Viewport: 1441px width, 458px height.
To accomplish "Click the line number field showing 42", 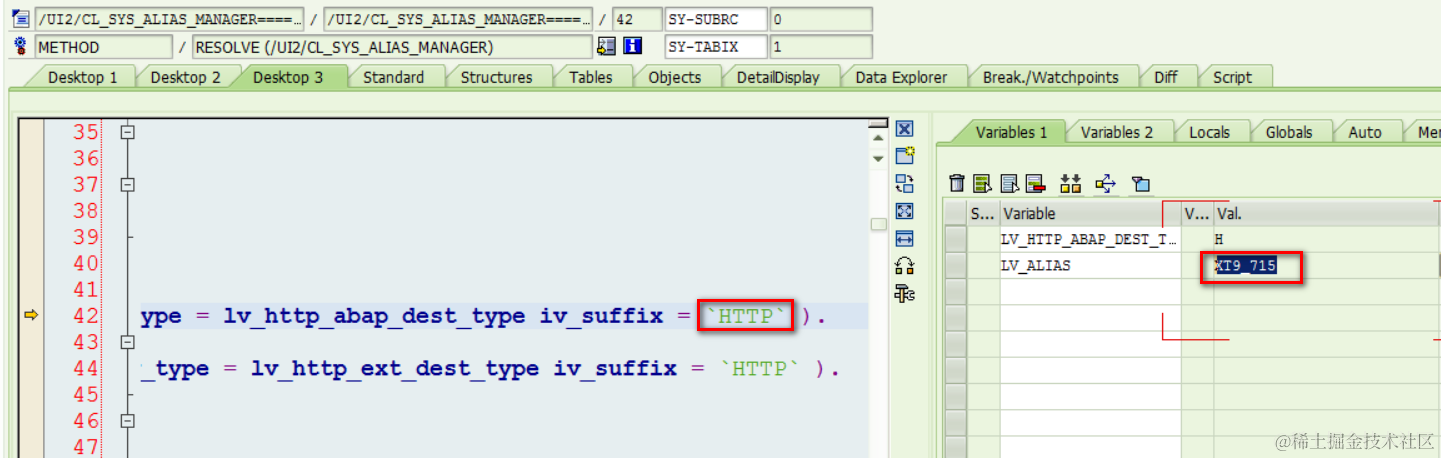I will click(x=636, y=19).
